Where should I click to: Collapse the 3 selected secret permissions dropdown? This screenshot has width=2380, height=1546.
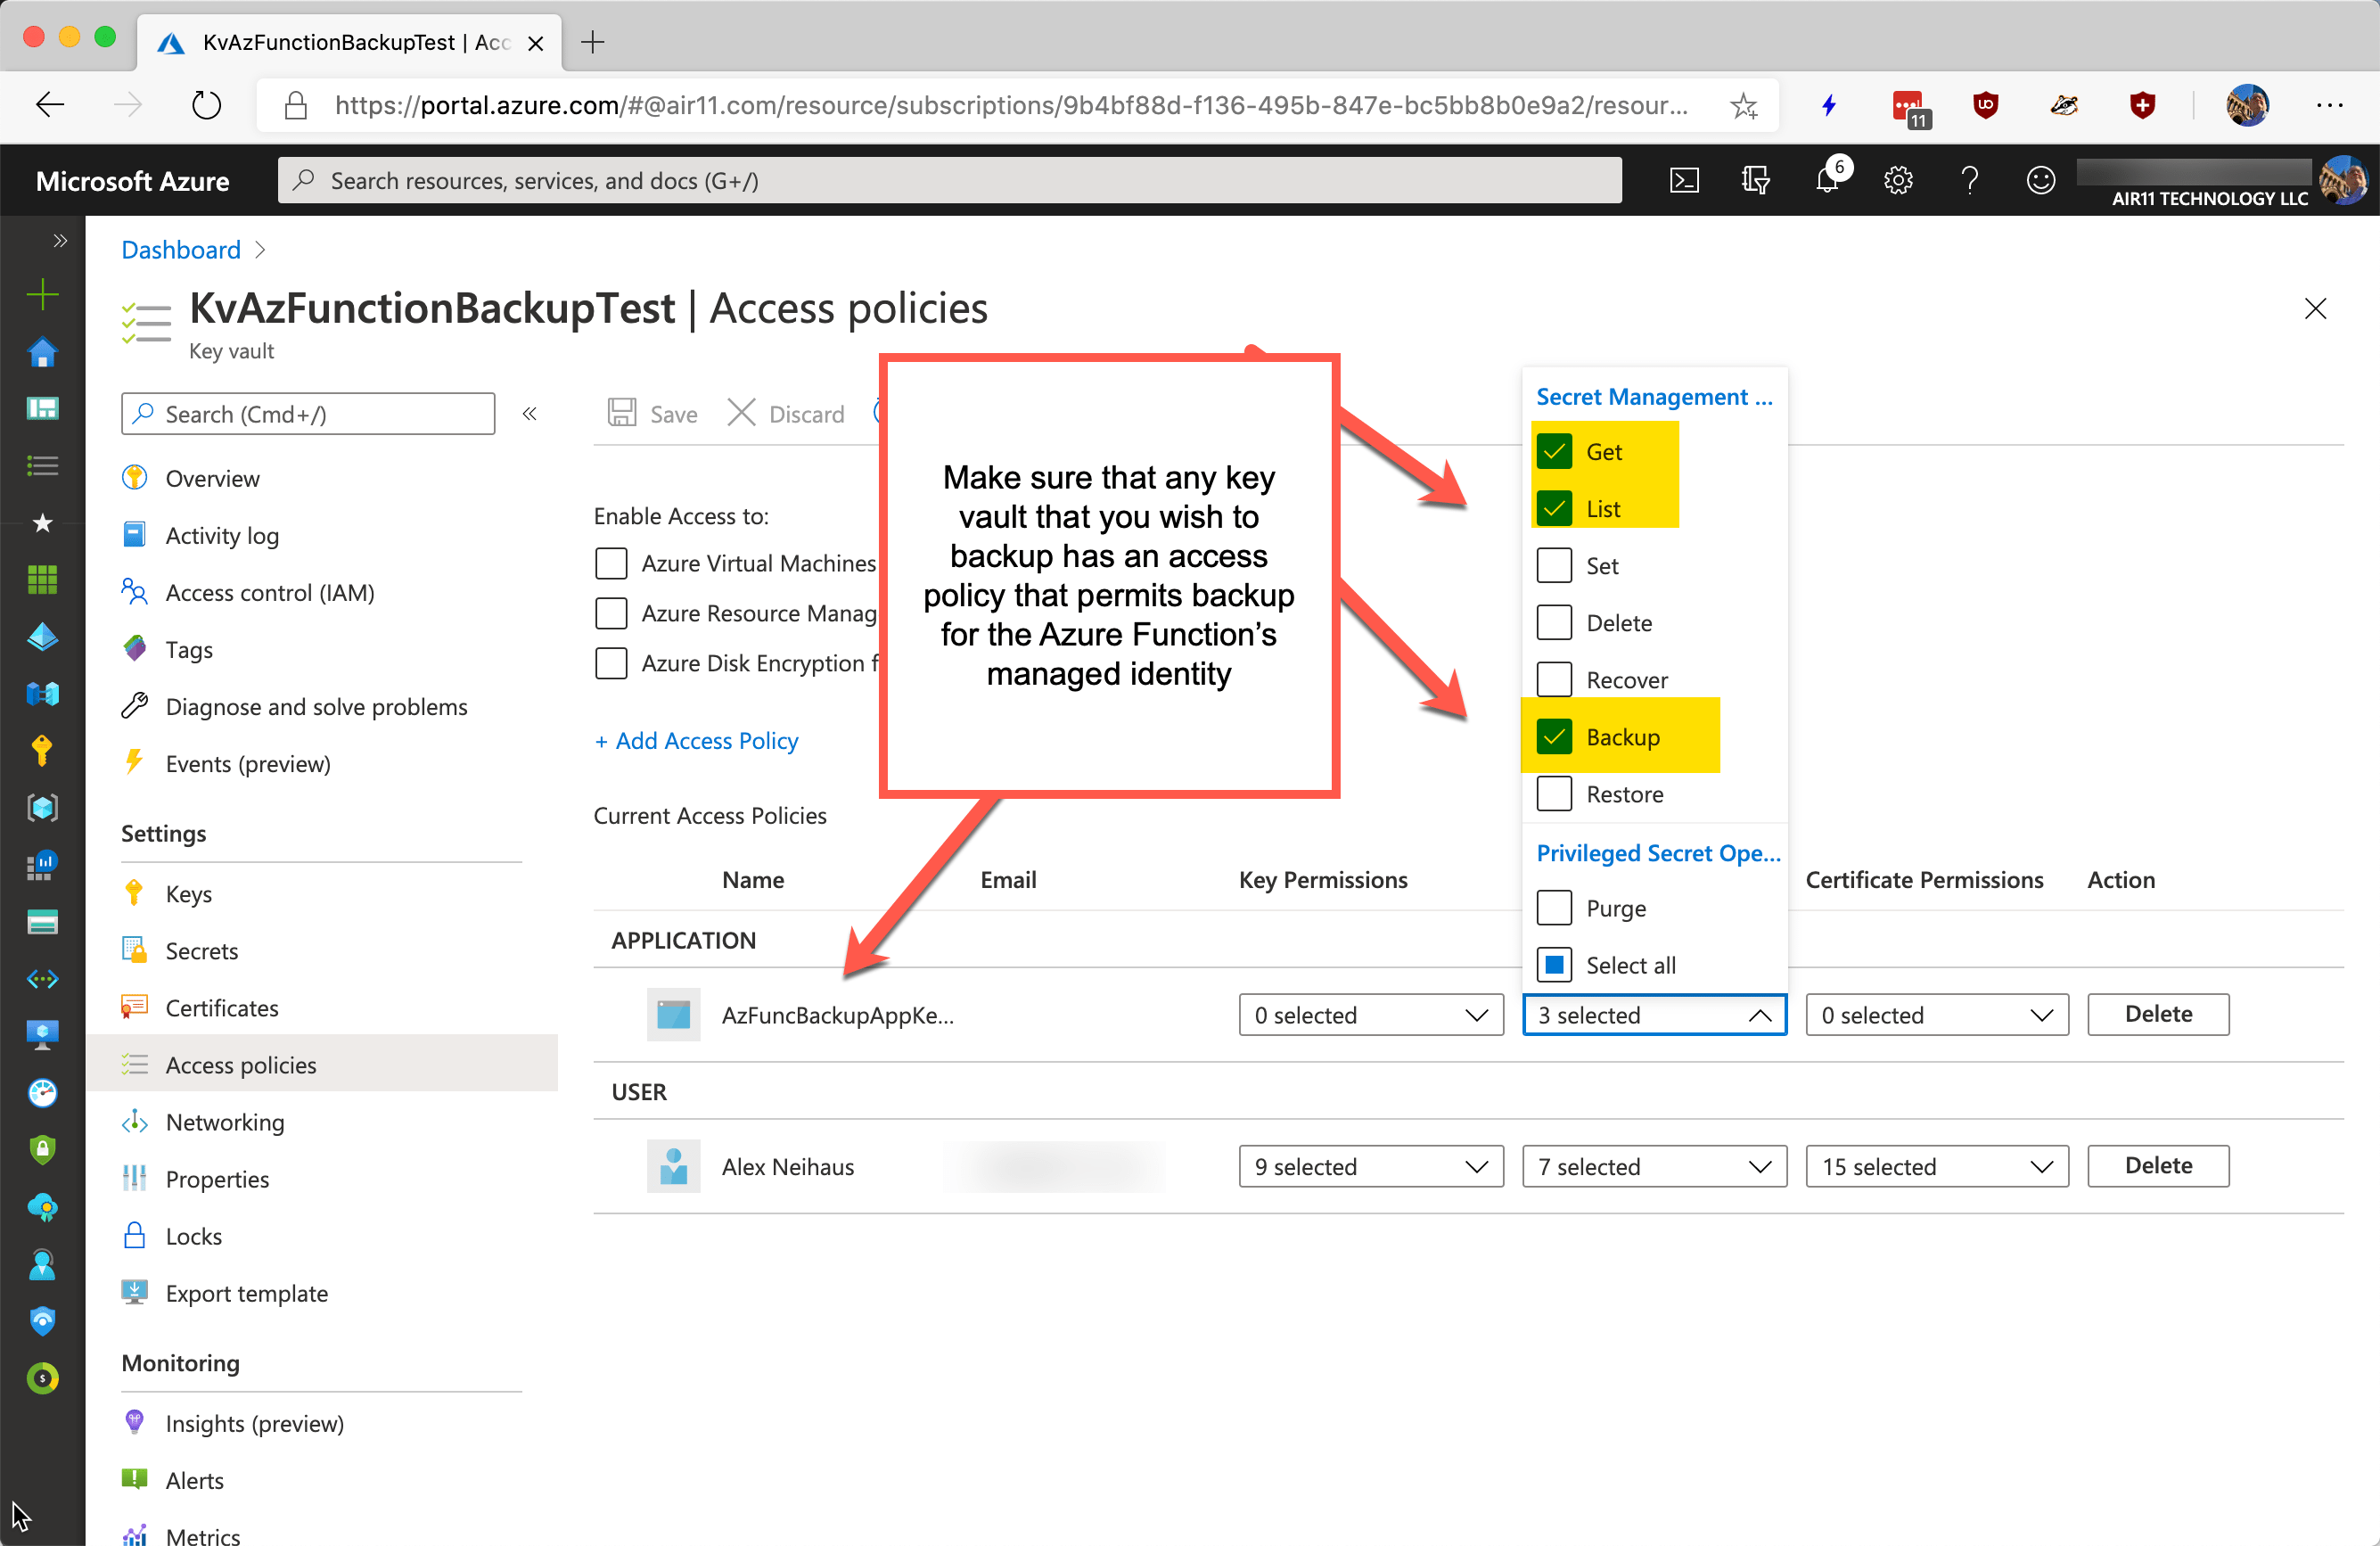point(1758,1014)
